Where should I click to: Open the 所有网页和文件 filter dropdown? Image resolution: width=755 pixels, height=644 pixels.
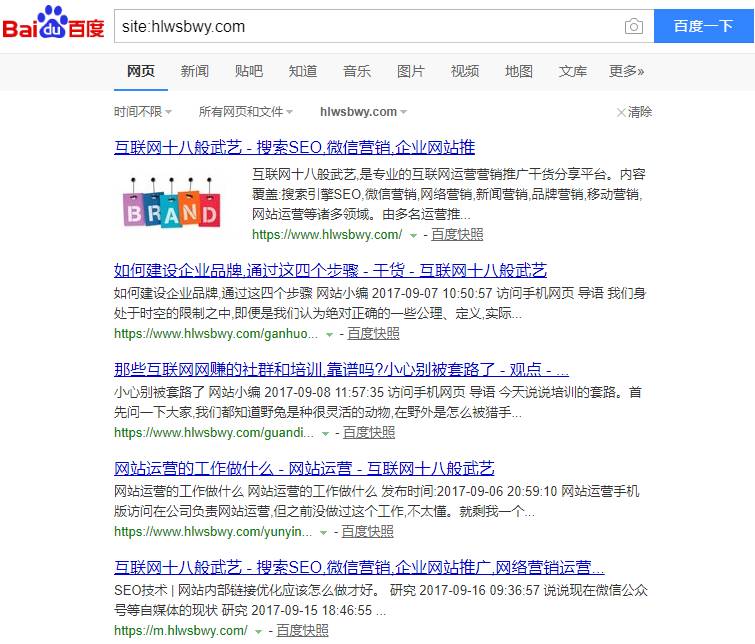pyautogui.click(x=246, y=112)
